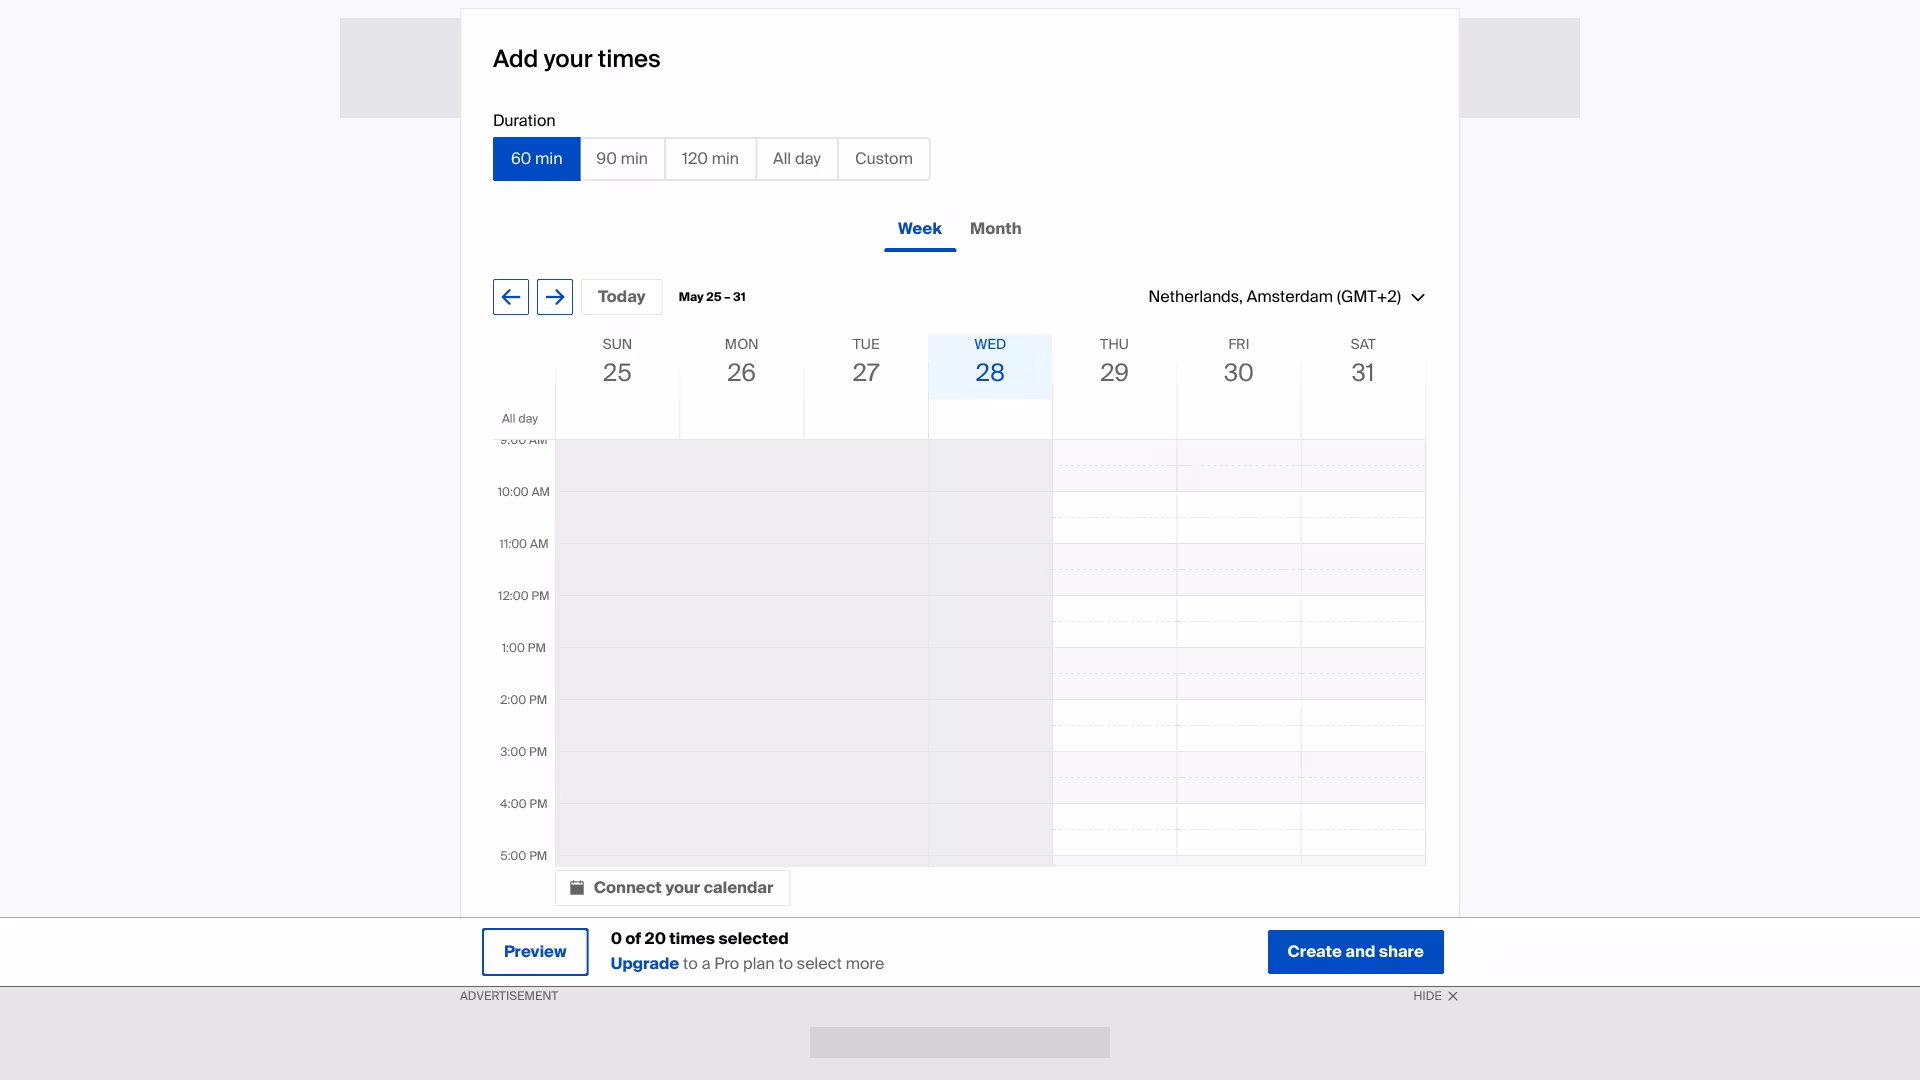Viewport: 1920px width, 1080px height.
Task: Click Create and share button
Action: click(x=1355, y=952)
